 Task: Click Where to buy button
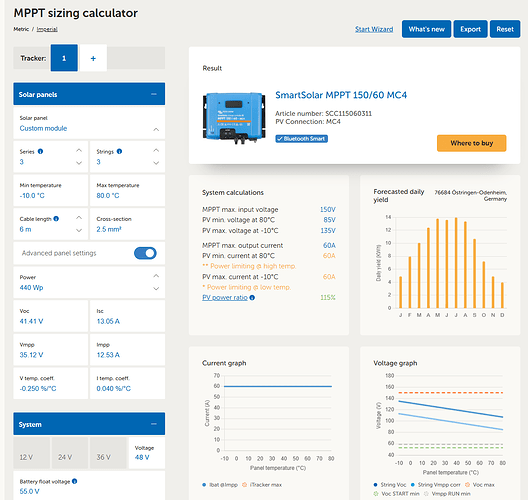[471, 143]
